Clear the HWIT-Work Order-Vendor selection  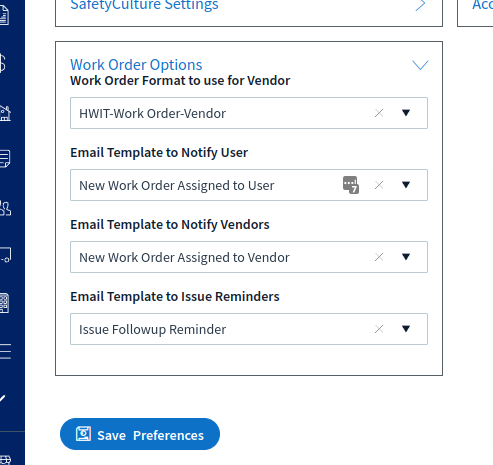[x=379, y=113]
